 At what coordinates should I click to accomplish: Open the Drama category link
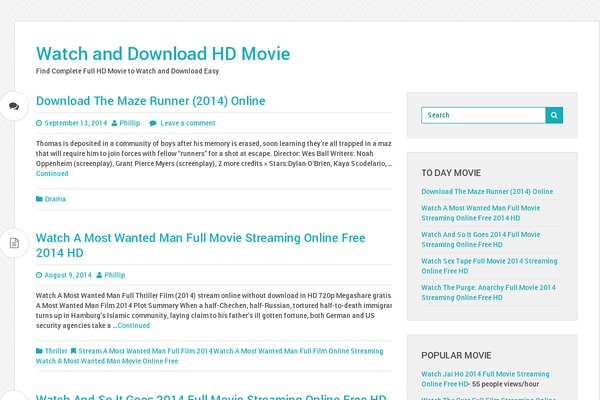point(55,199)
